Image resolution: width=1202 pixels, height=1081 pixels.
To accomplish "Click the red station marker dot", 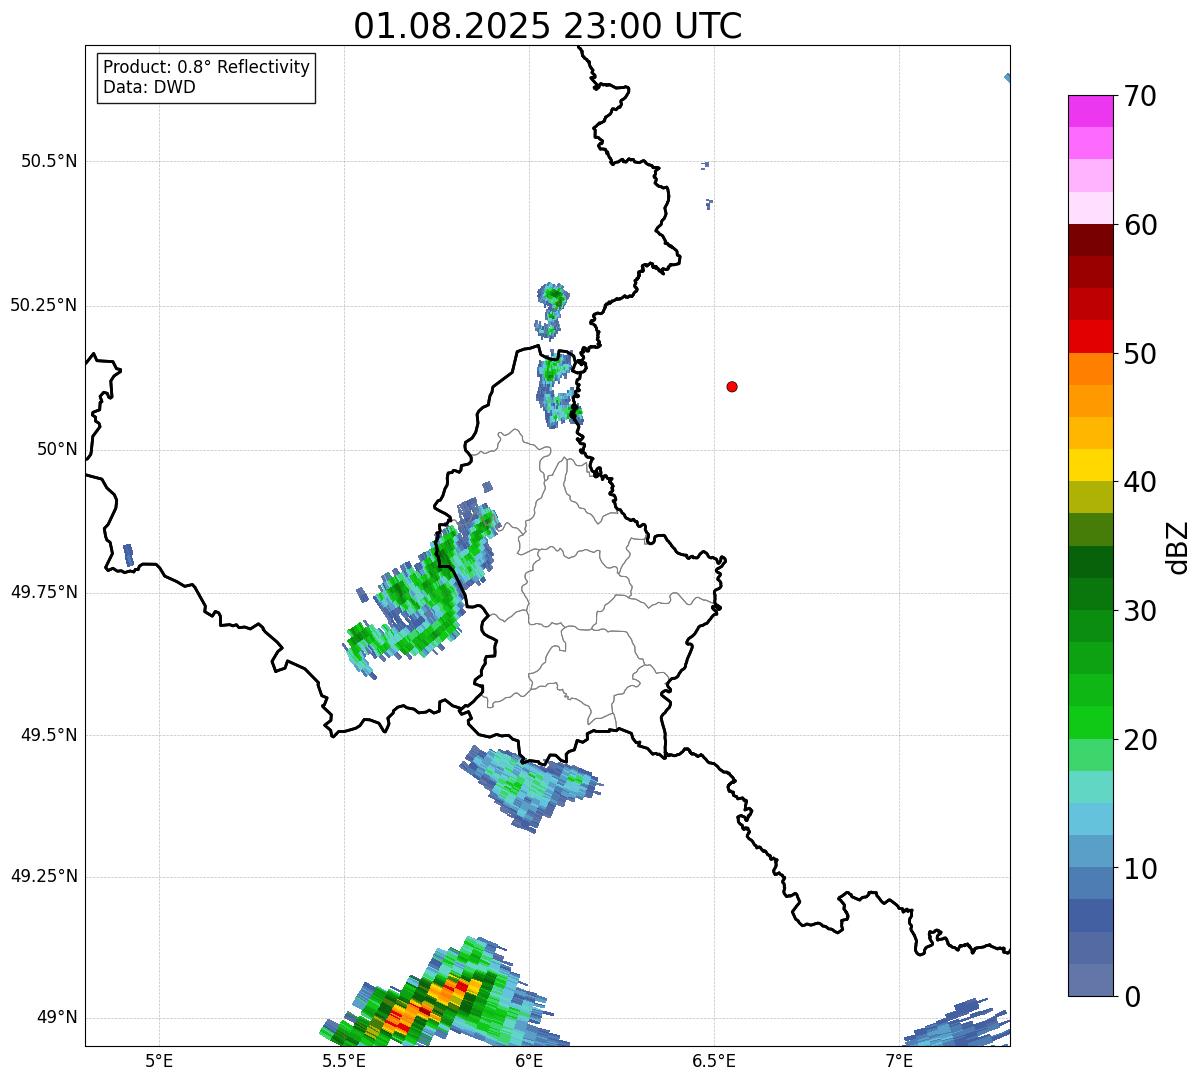I will coord(732,386).
